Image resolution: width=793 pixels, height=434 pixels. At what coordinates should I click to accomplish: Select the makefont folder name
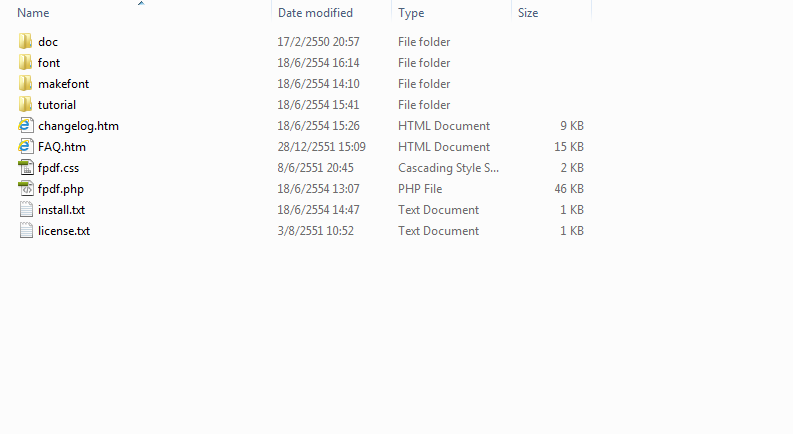point(63,84)
